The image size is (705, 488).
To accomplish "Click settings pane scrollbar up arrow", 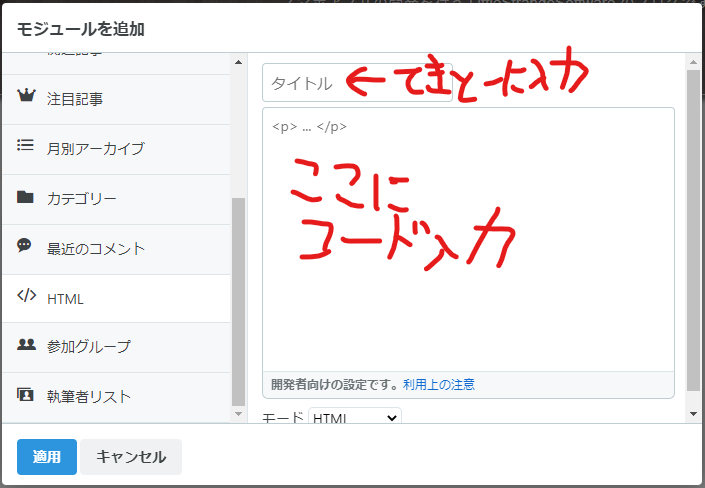I will 693,62.
